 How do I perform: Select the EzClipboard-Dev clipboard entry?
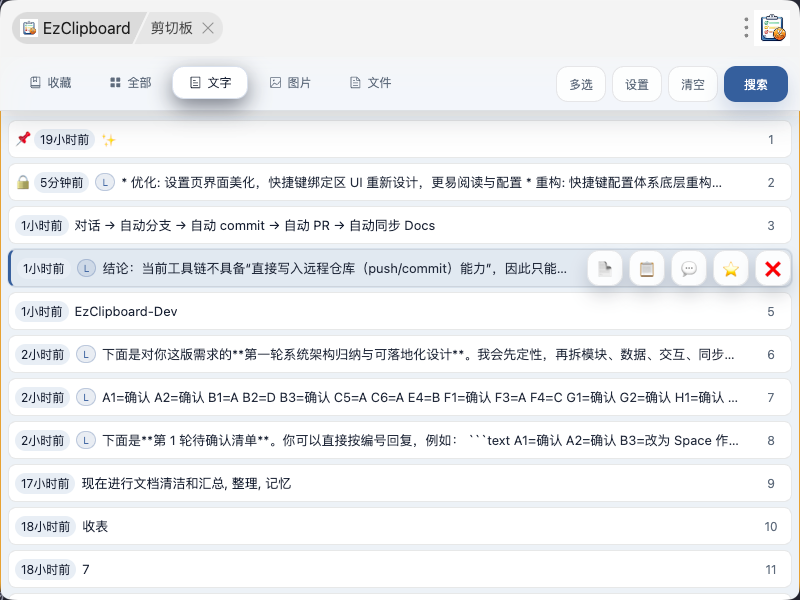click(x=400, y=311)
